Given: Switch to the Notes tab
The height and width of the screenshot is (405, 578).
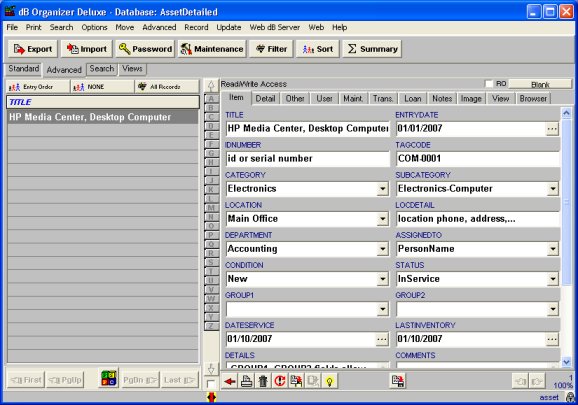Looking at the screenshot, I should point(442,99).
